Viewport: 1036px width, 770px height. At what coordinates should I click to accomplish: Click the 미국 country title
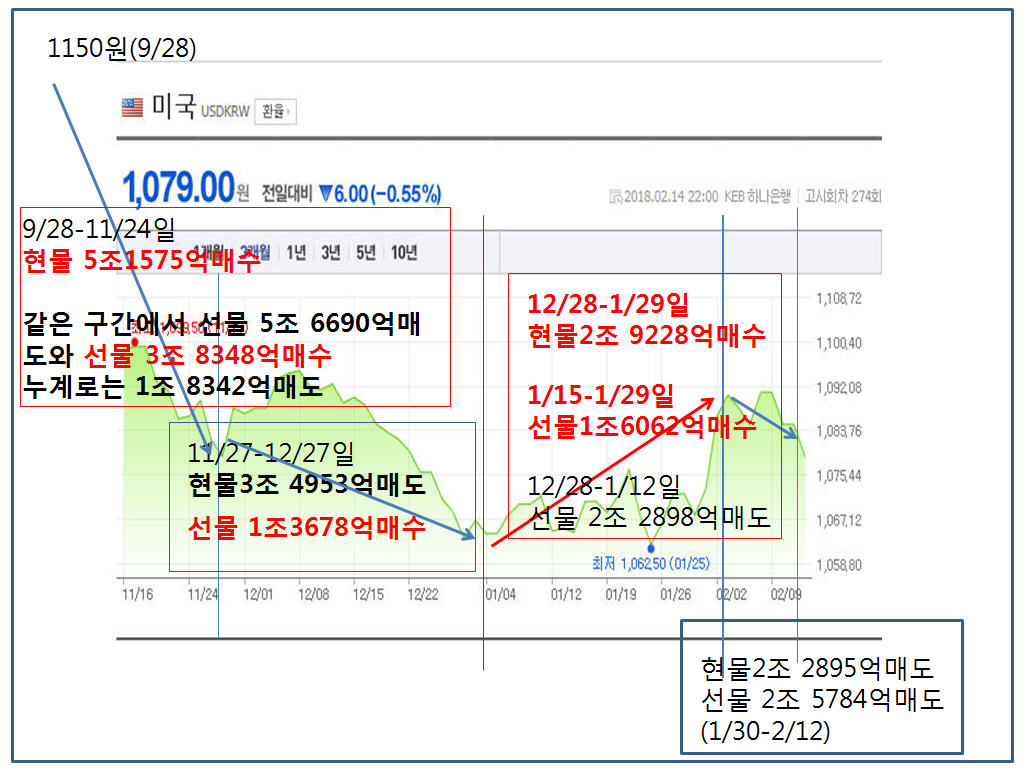173,107
